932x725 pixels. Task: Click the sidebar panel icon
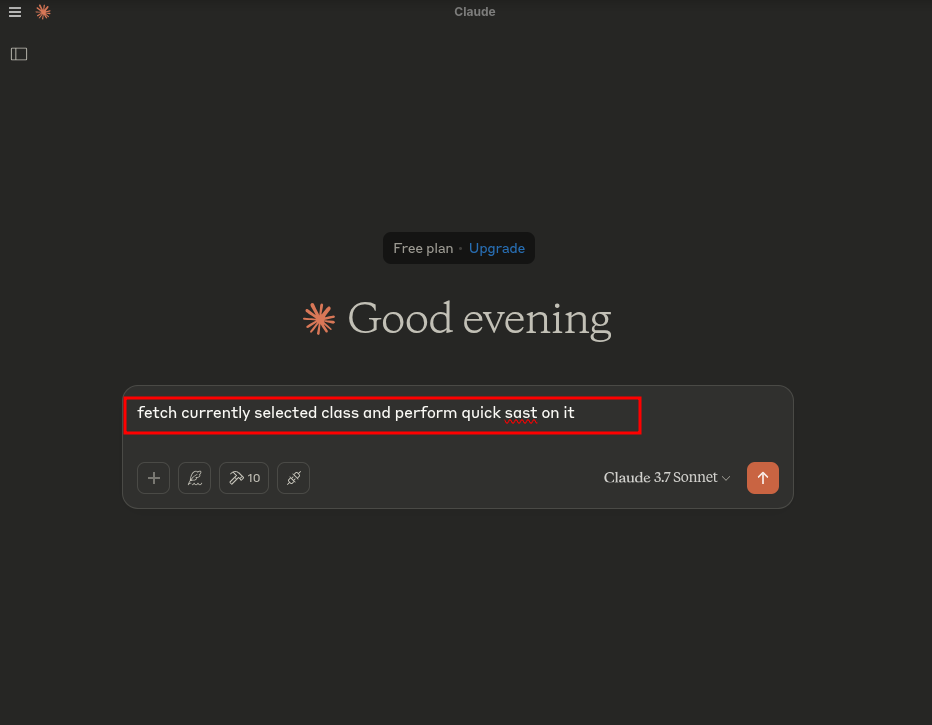point(19,53)
